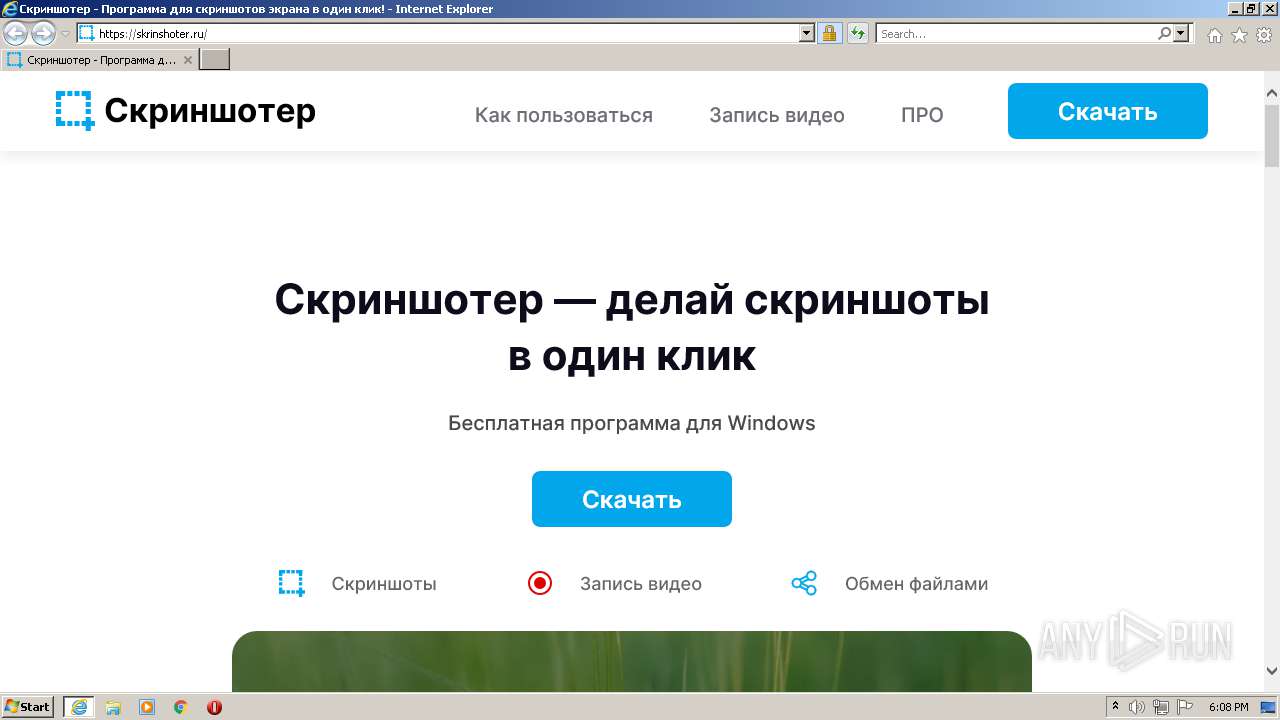Select the Скриншоты feature label
1280x720 pixels.
click(x=384, y=584)
